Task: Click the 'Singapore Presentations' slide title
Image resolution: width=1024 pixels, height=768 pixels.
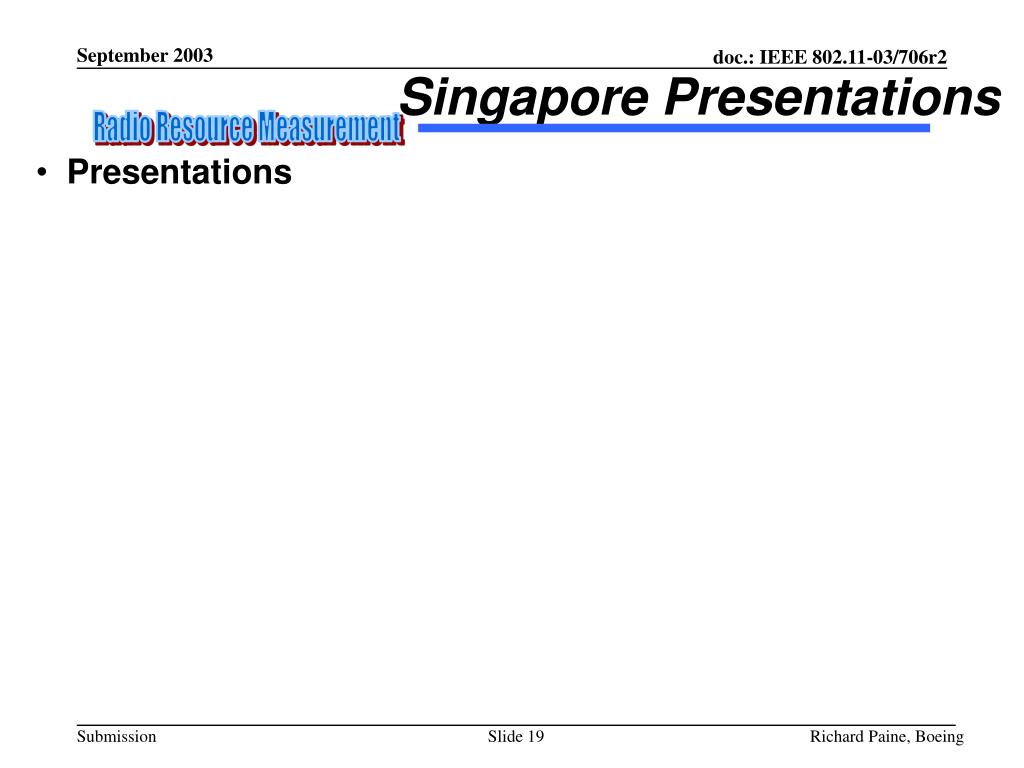Action: [x=700, y=98]
